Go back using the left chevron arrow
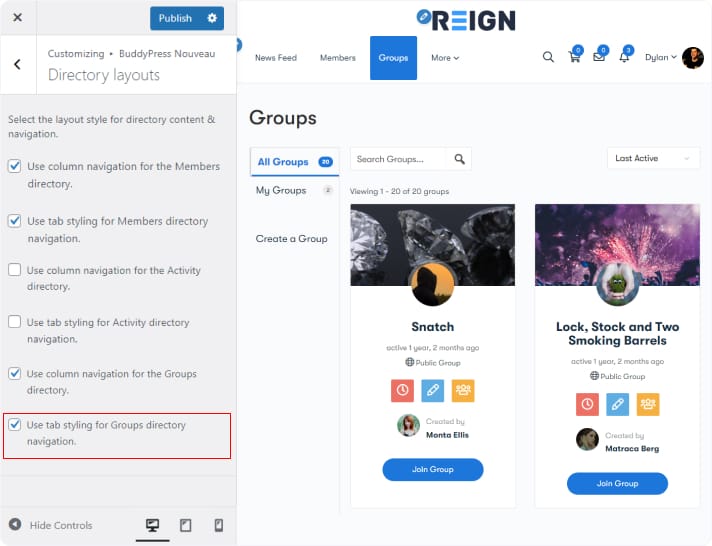 (17, 65)
